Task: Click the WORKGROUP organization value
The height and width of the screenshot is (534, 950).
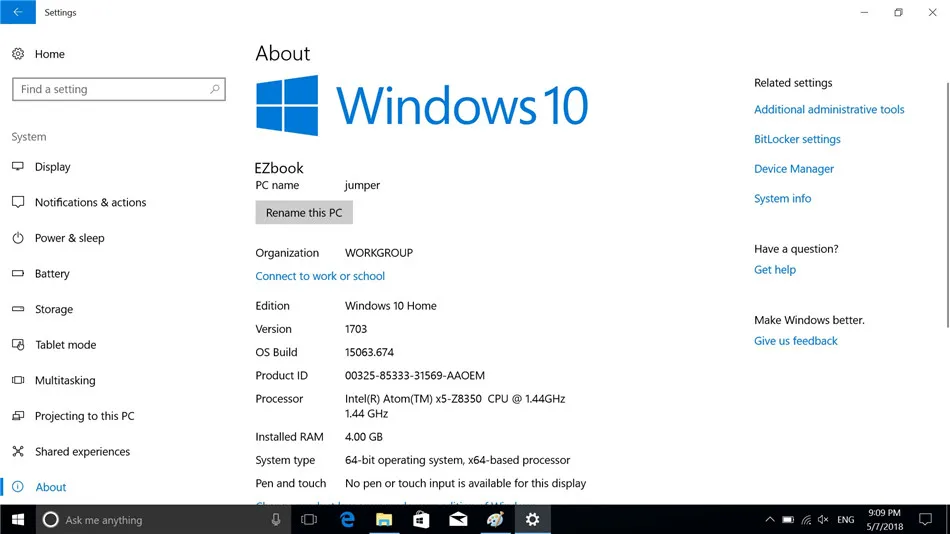Action: [x=379, y=253]
